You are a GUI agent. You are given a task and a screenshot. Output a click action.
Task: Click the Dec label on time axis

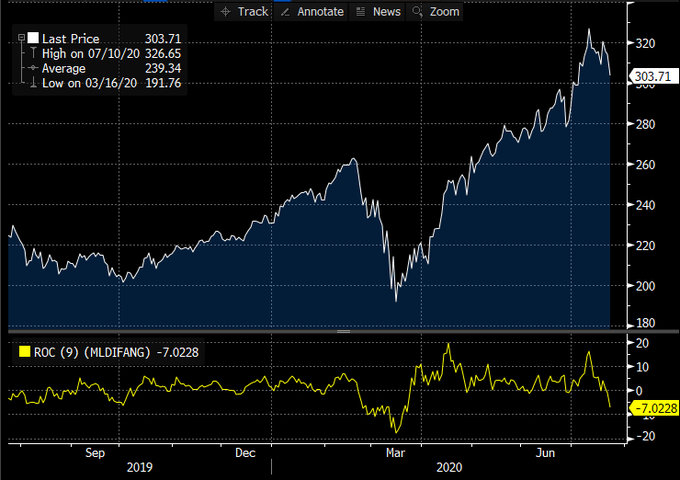pos(245,453)
